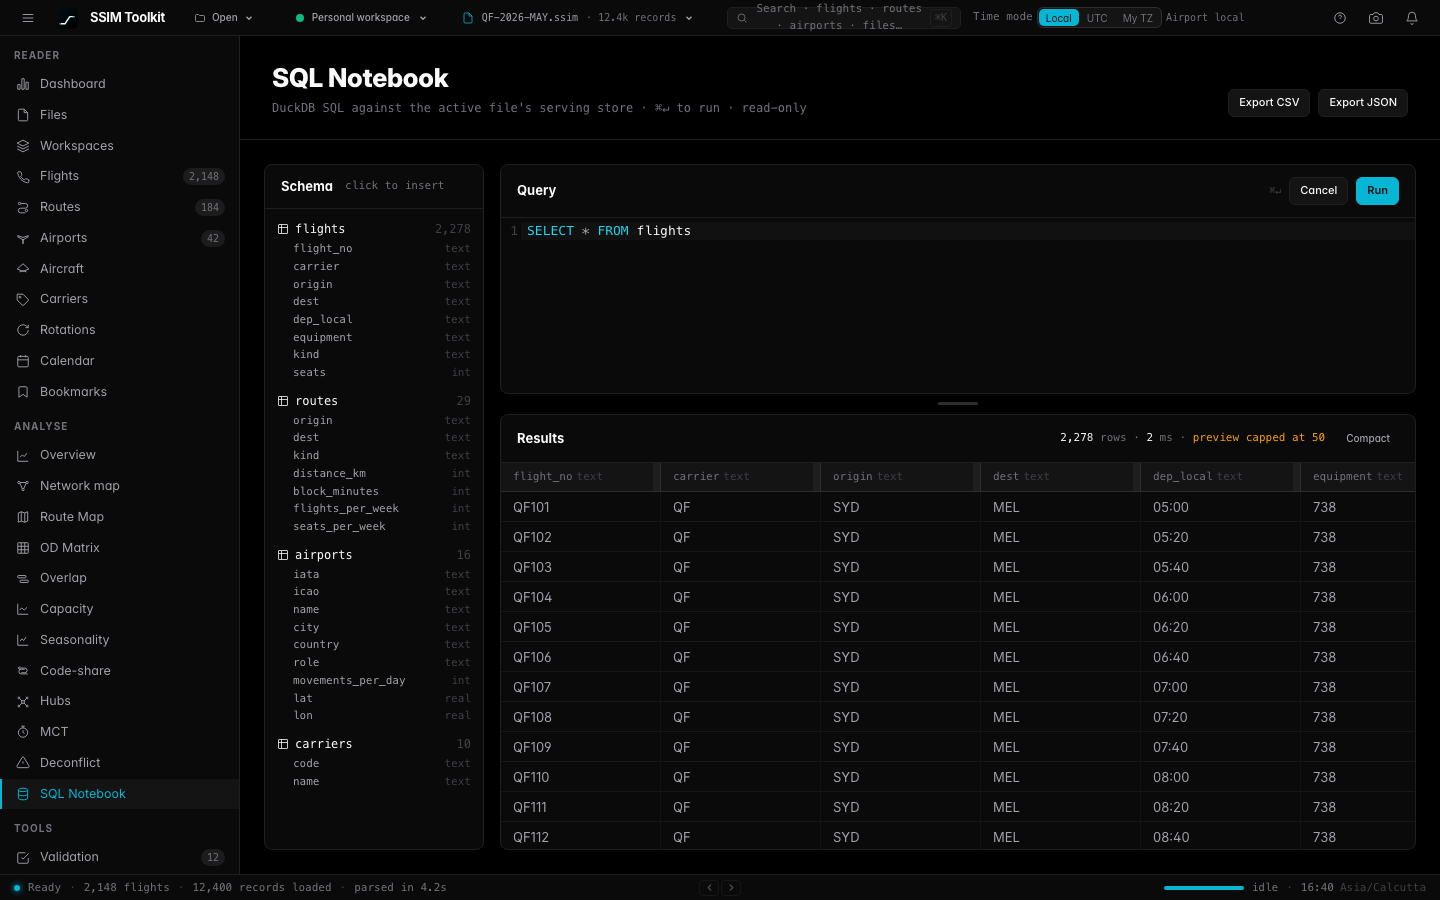Open the QF-2026-MAY.ssim file dropdown
Screen dimensions: 1440x900
[578, 18]
